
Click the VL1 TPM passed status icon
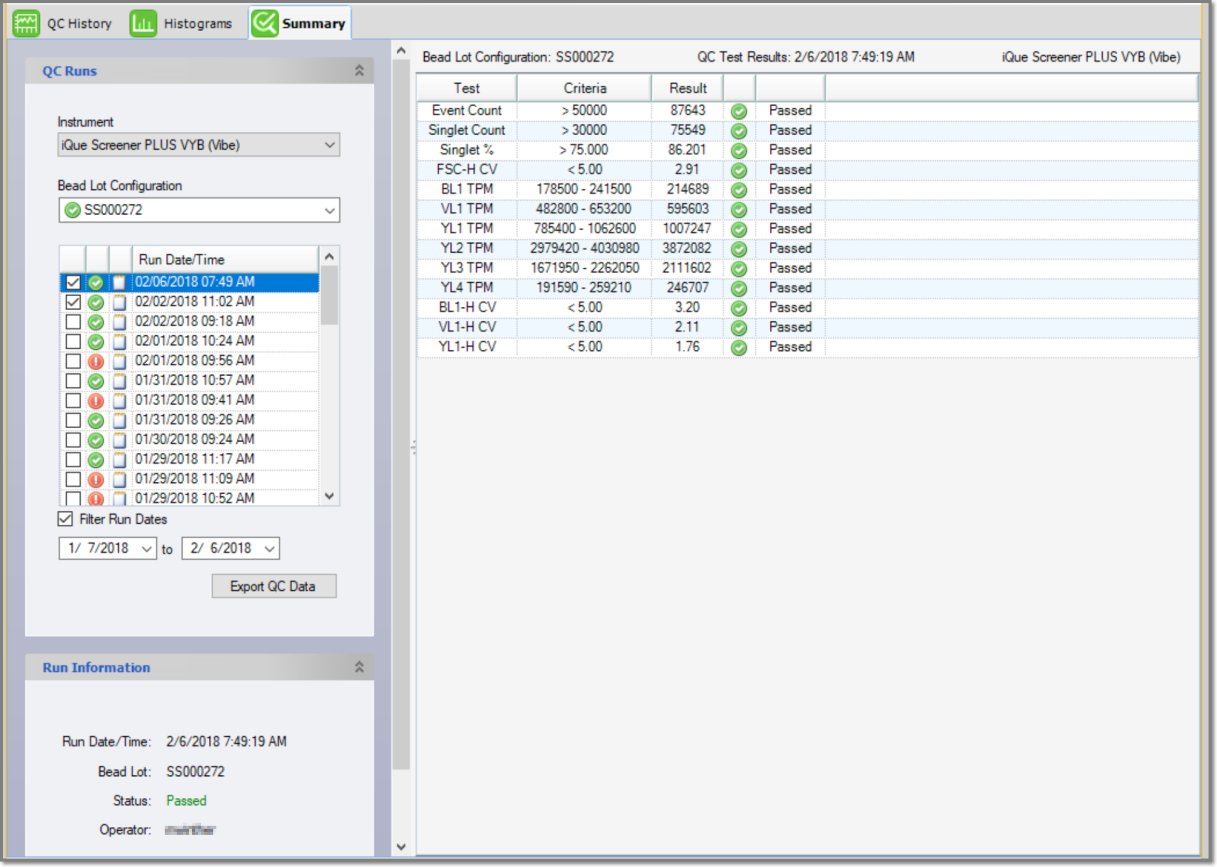pyautogui.click(x=739, y=209)
